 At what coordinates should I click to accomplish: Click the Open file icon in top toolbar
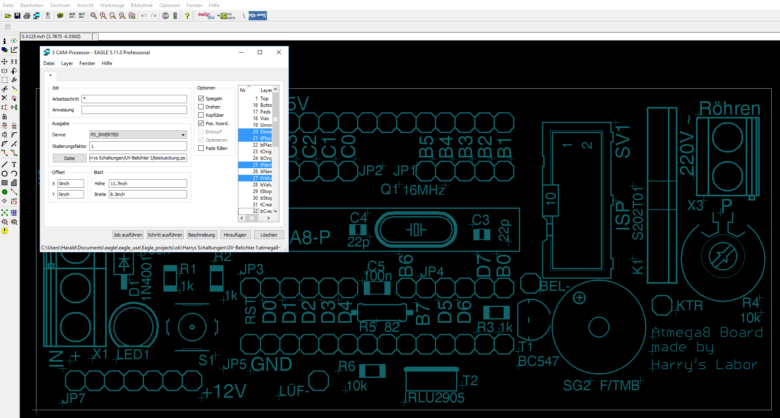pyautogui.click(x=8, y=16)
